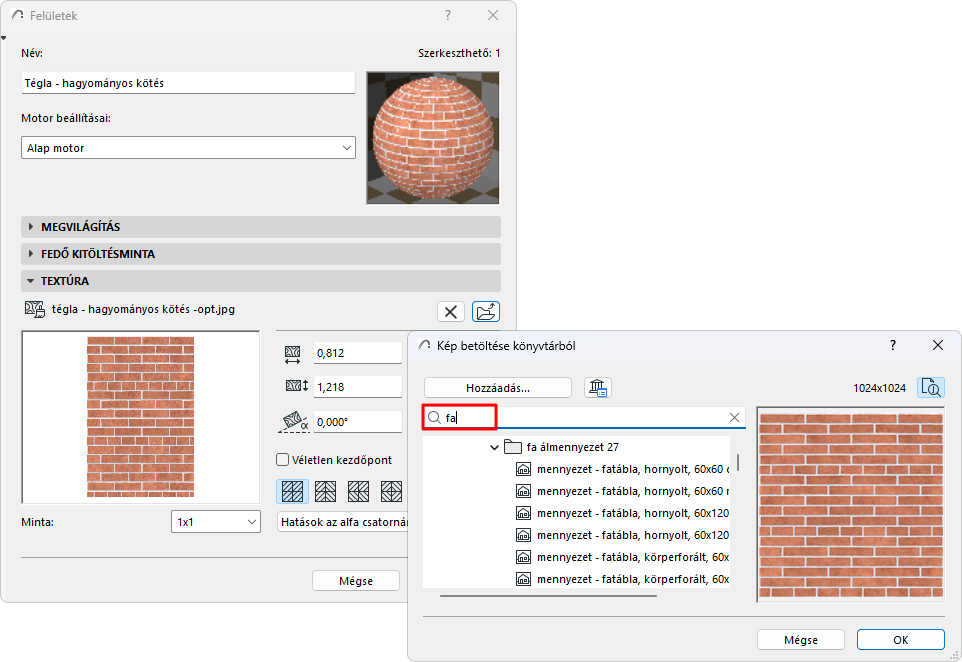Collapse the TEXTÚRA section
The height and width of the screenshot is (662, 962).
261,281
